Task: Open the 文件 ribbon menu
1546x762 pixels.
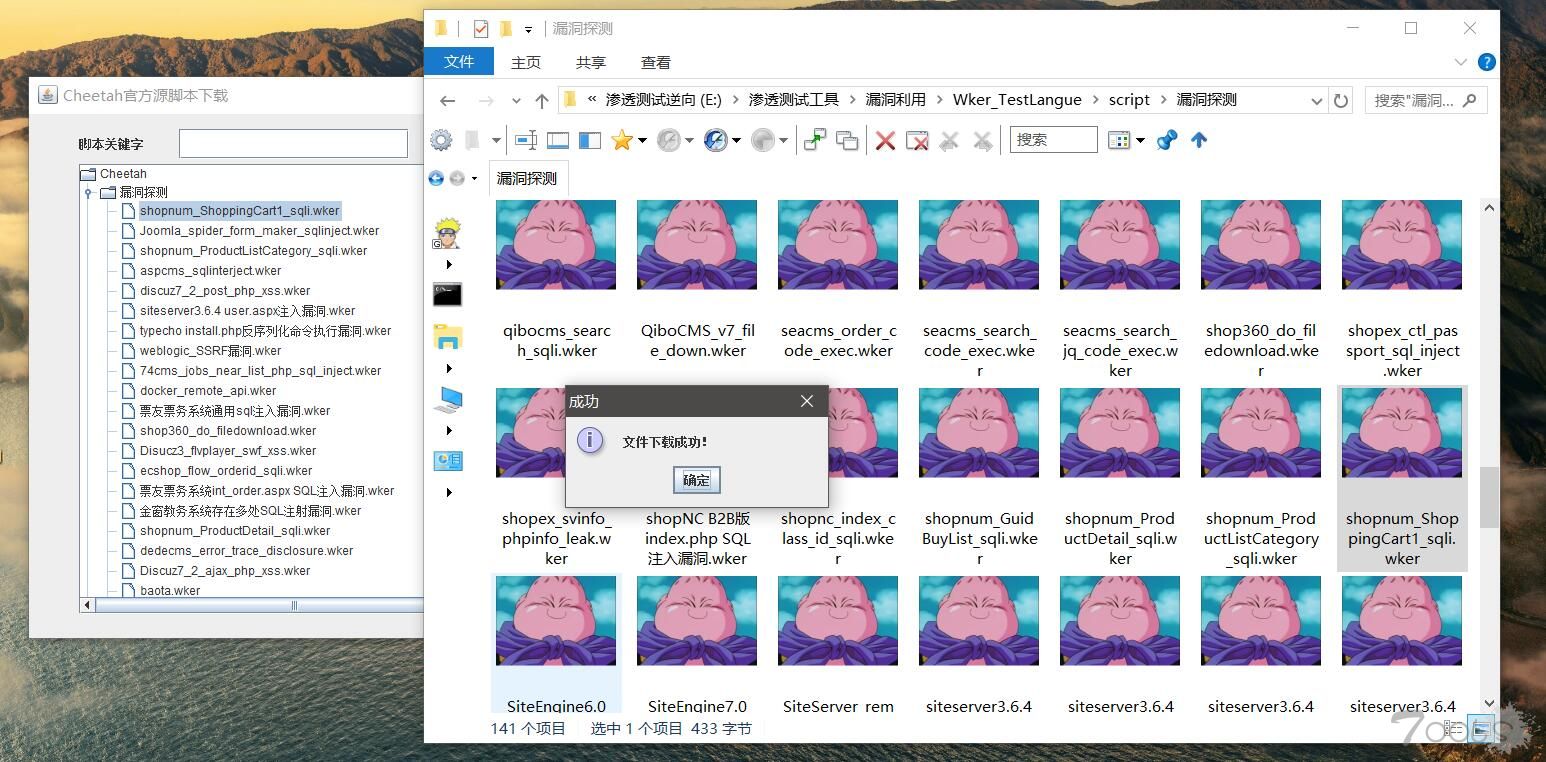Action: 459,61
